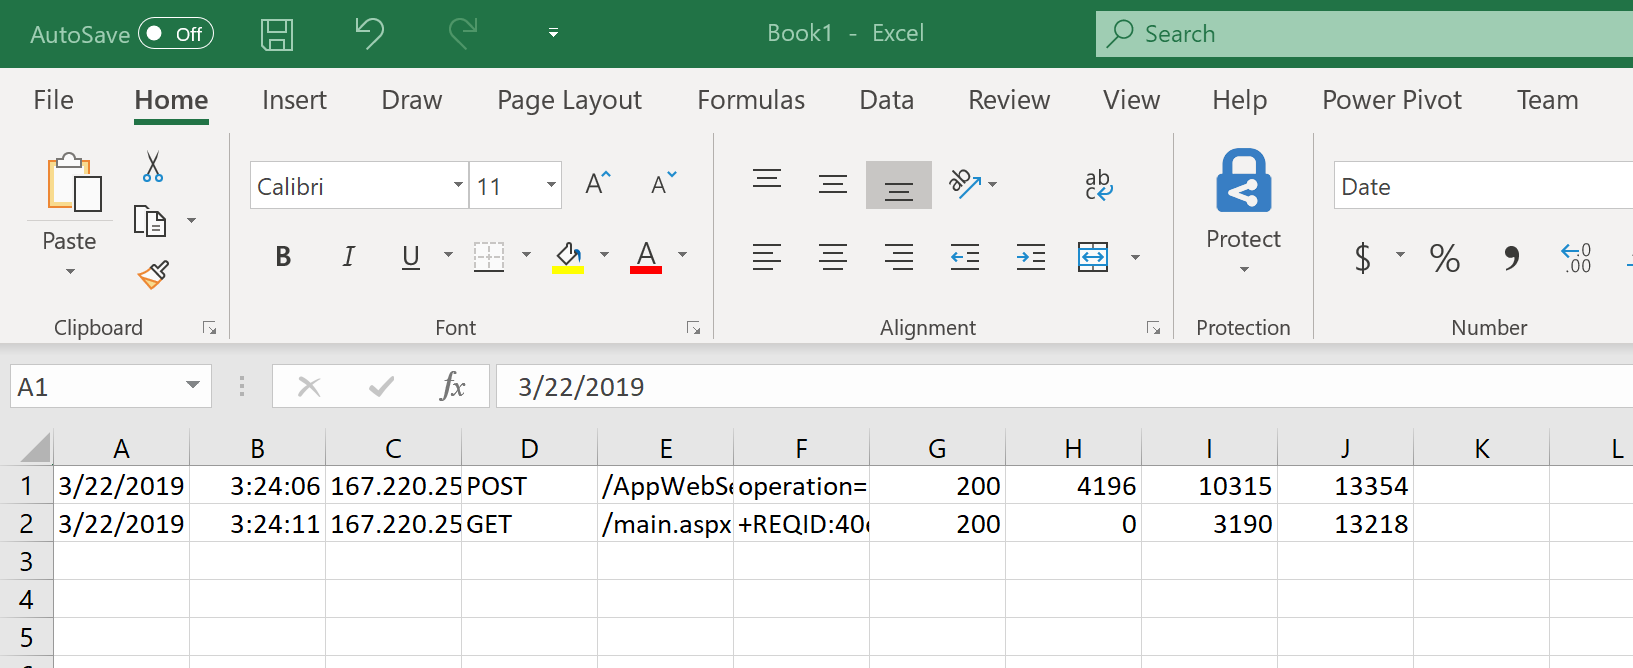Click Increase Decimal icon

point(1576,258)
